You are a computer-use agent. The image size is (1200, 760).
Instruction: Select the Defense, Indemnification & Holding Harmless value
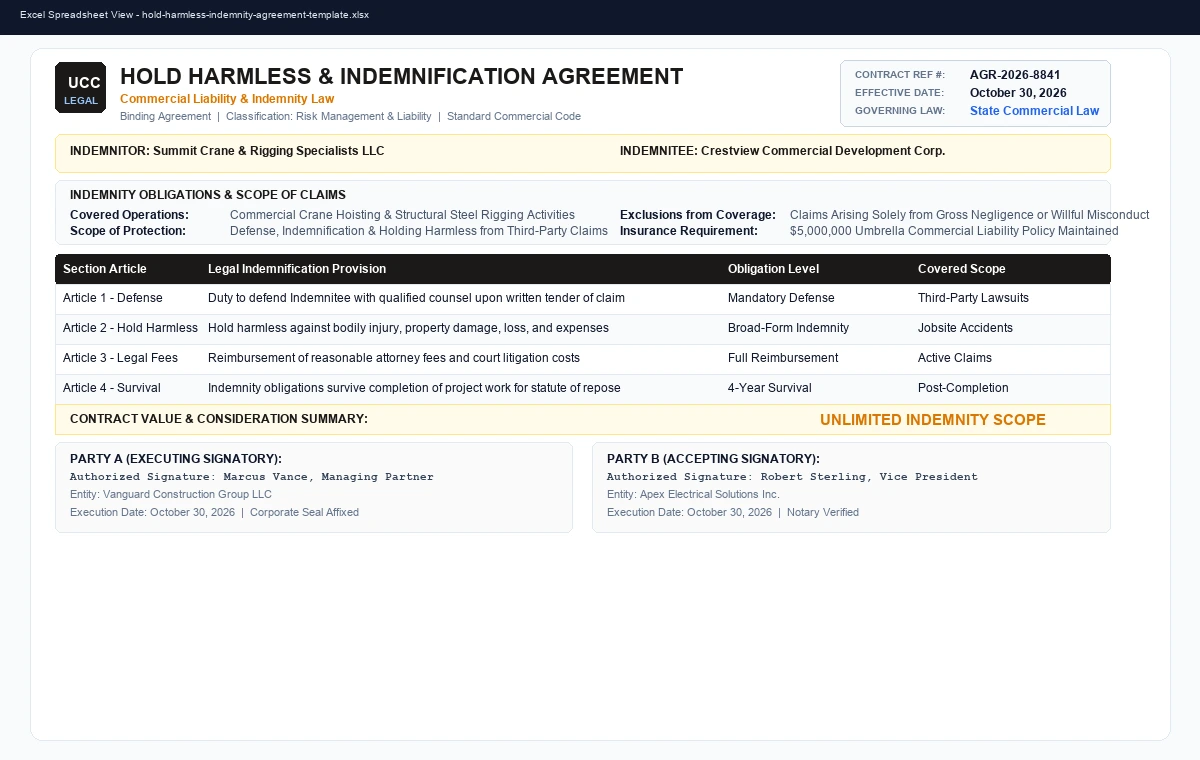click(418, 231)
